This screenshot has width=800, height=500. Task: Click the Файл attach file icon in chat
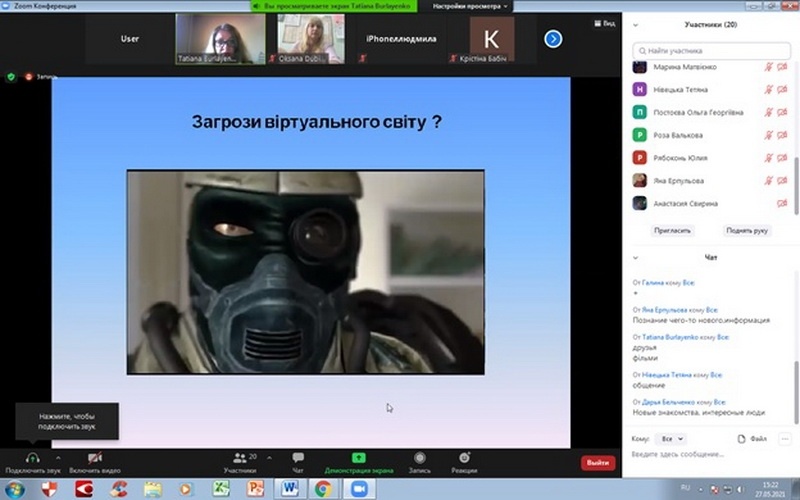pyautogui.click(x=741, y=439)
